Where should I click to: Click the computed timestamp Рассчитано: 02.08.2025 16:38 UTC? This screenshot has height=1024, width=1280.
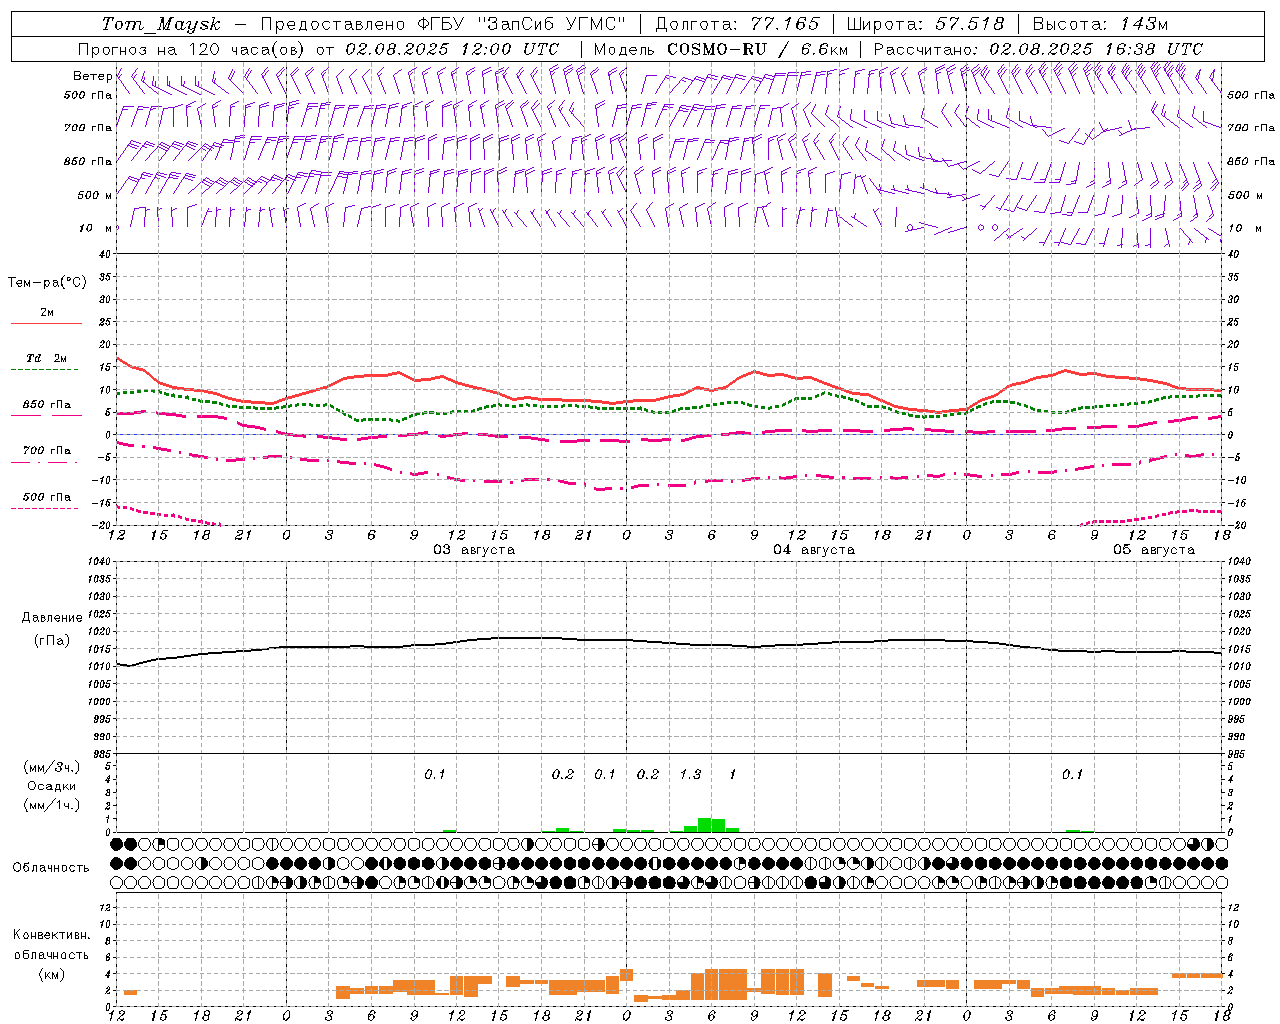click(1038, 49)
